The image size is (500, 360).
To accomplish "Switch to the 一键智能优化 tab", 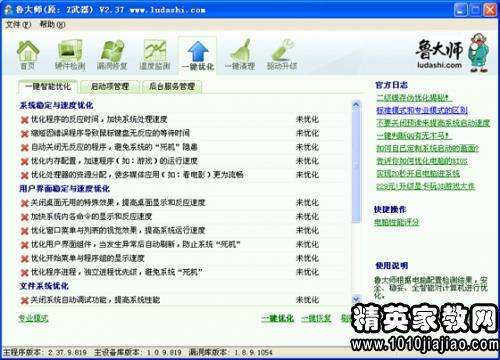I will tap(48, 87).
